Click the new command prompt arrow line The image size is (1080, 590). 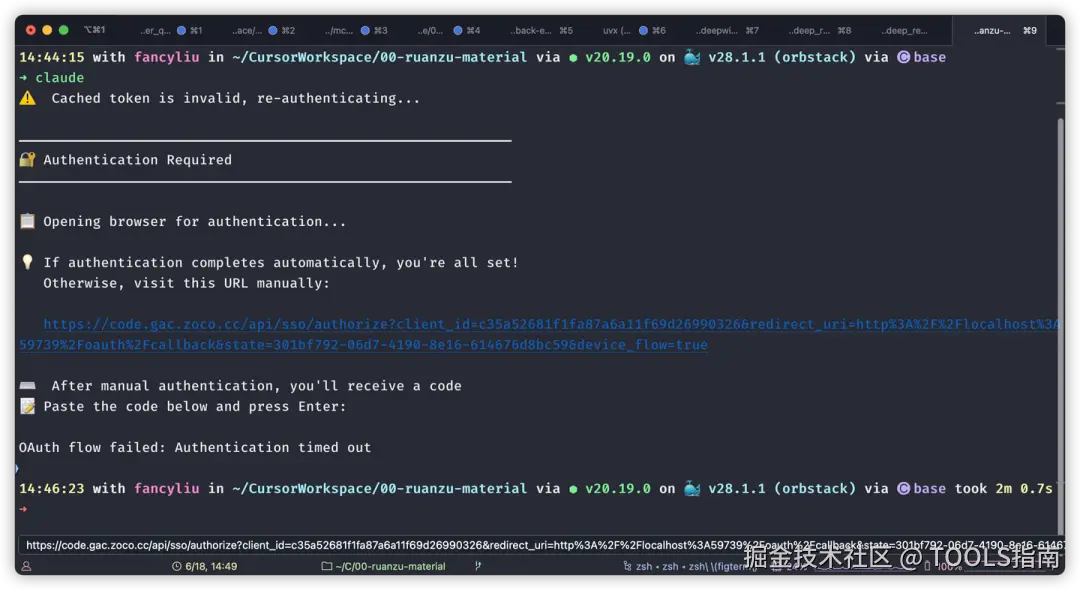click(x=23, y=509)
